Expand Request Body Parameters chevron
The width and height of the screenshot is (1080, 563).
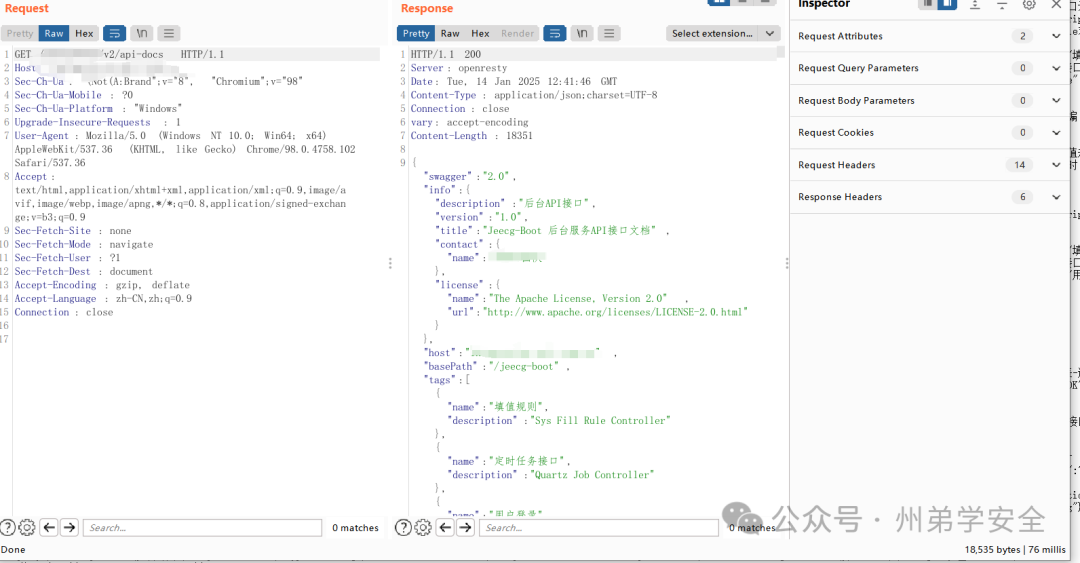[x=1056, y=101]
